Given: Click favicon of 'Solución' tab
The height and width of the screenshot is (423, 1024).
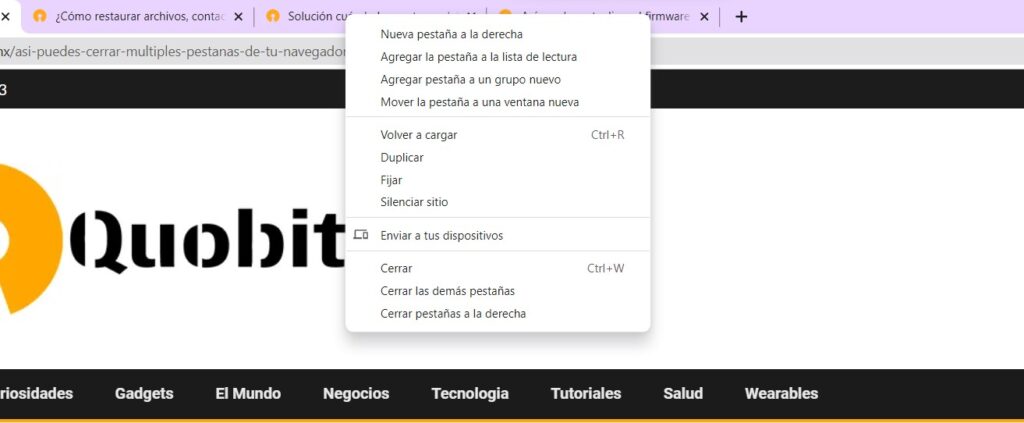Looking at the screenshot, I should [x=273, y=16].
